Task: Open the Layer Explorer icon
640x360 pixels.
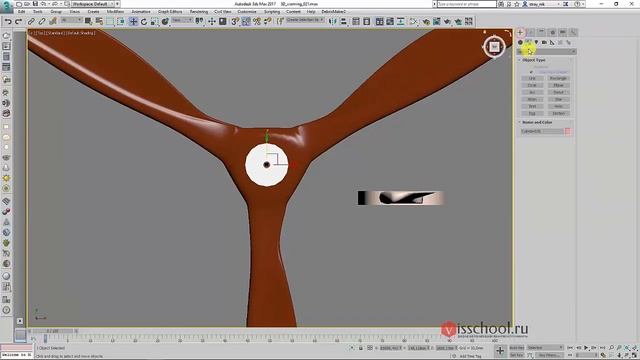Action: (x=367, y=21)
